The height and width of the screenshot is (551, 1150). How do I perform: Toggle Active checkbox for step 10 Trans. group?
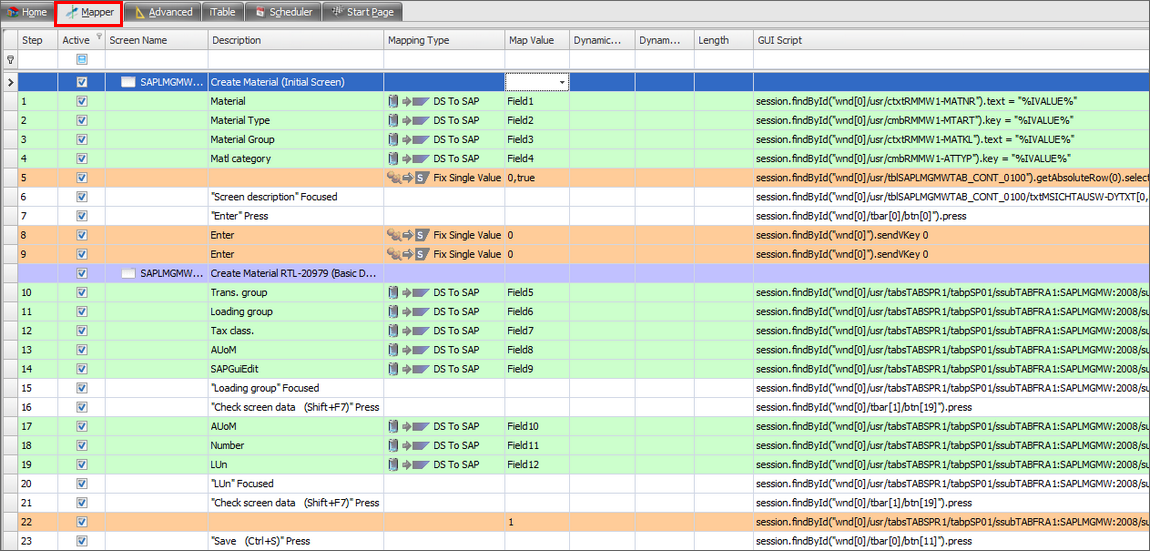pyautogui.click(x=82, y=292)
